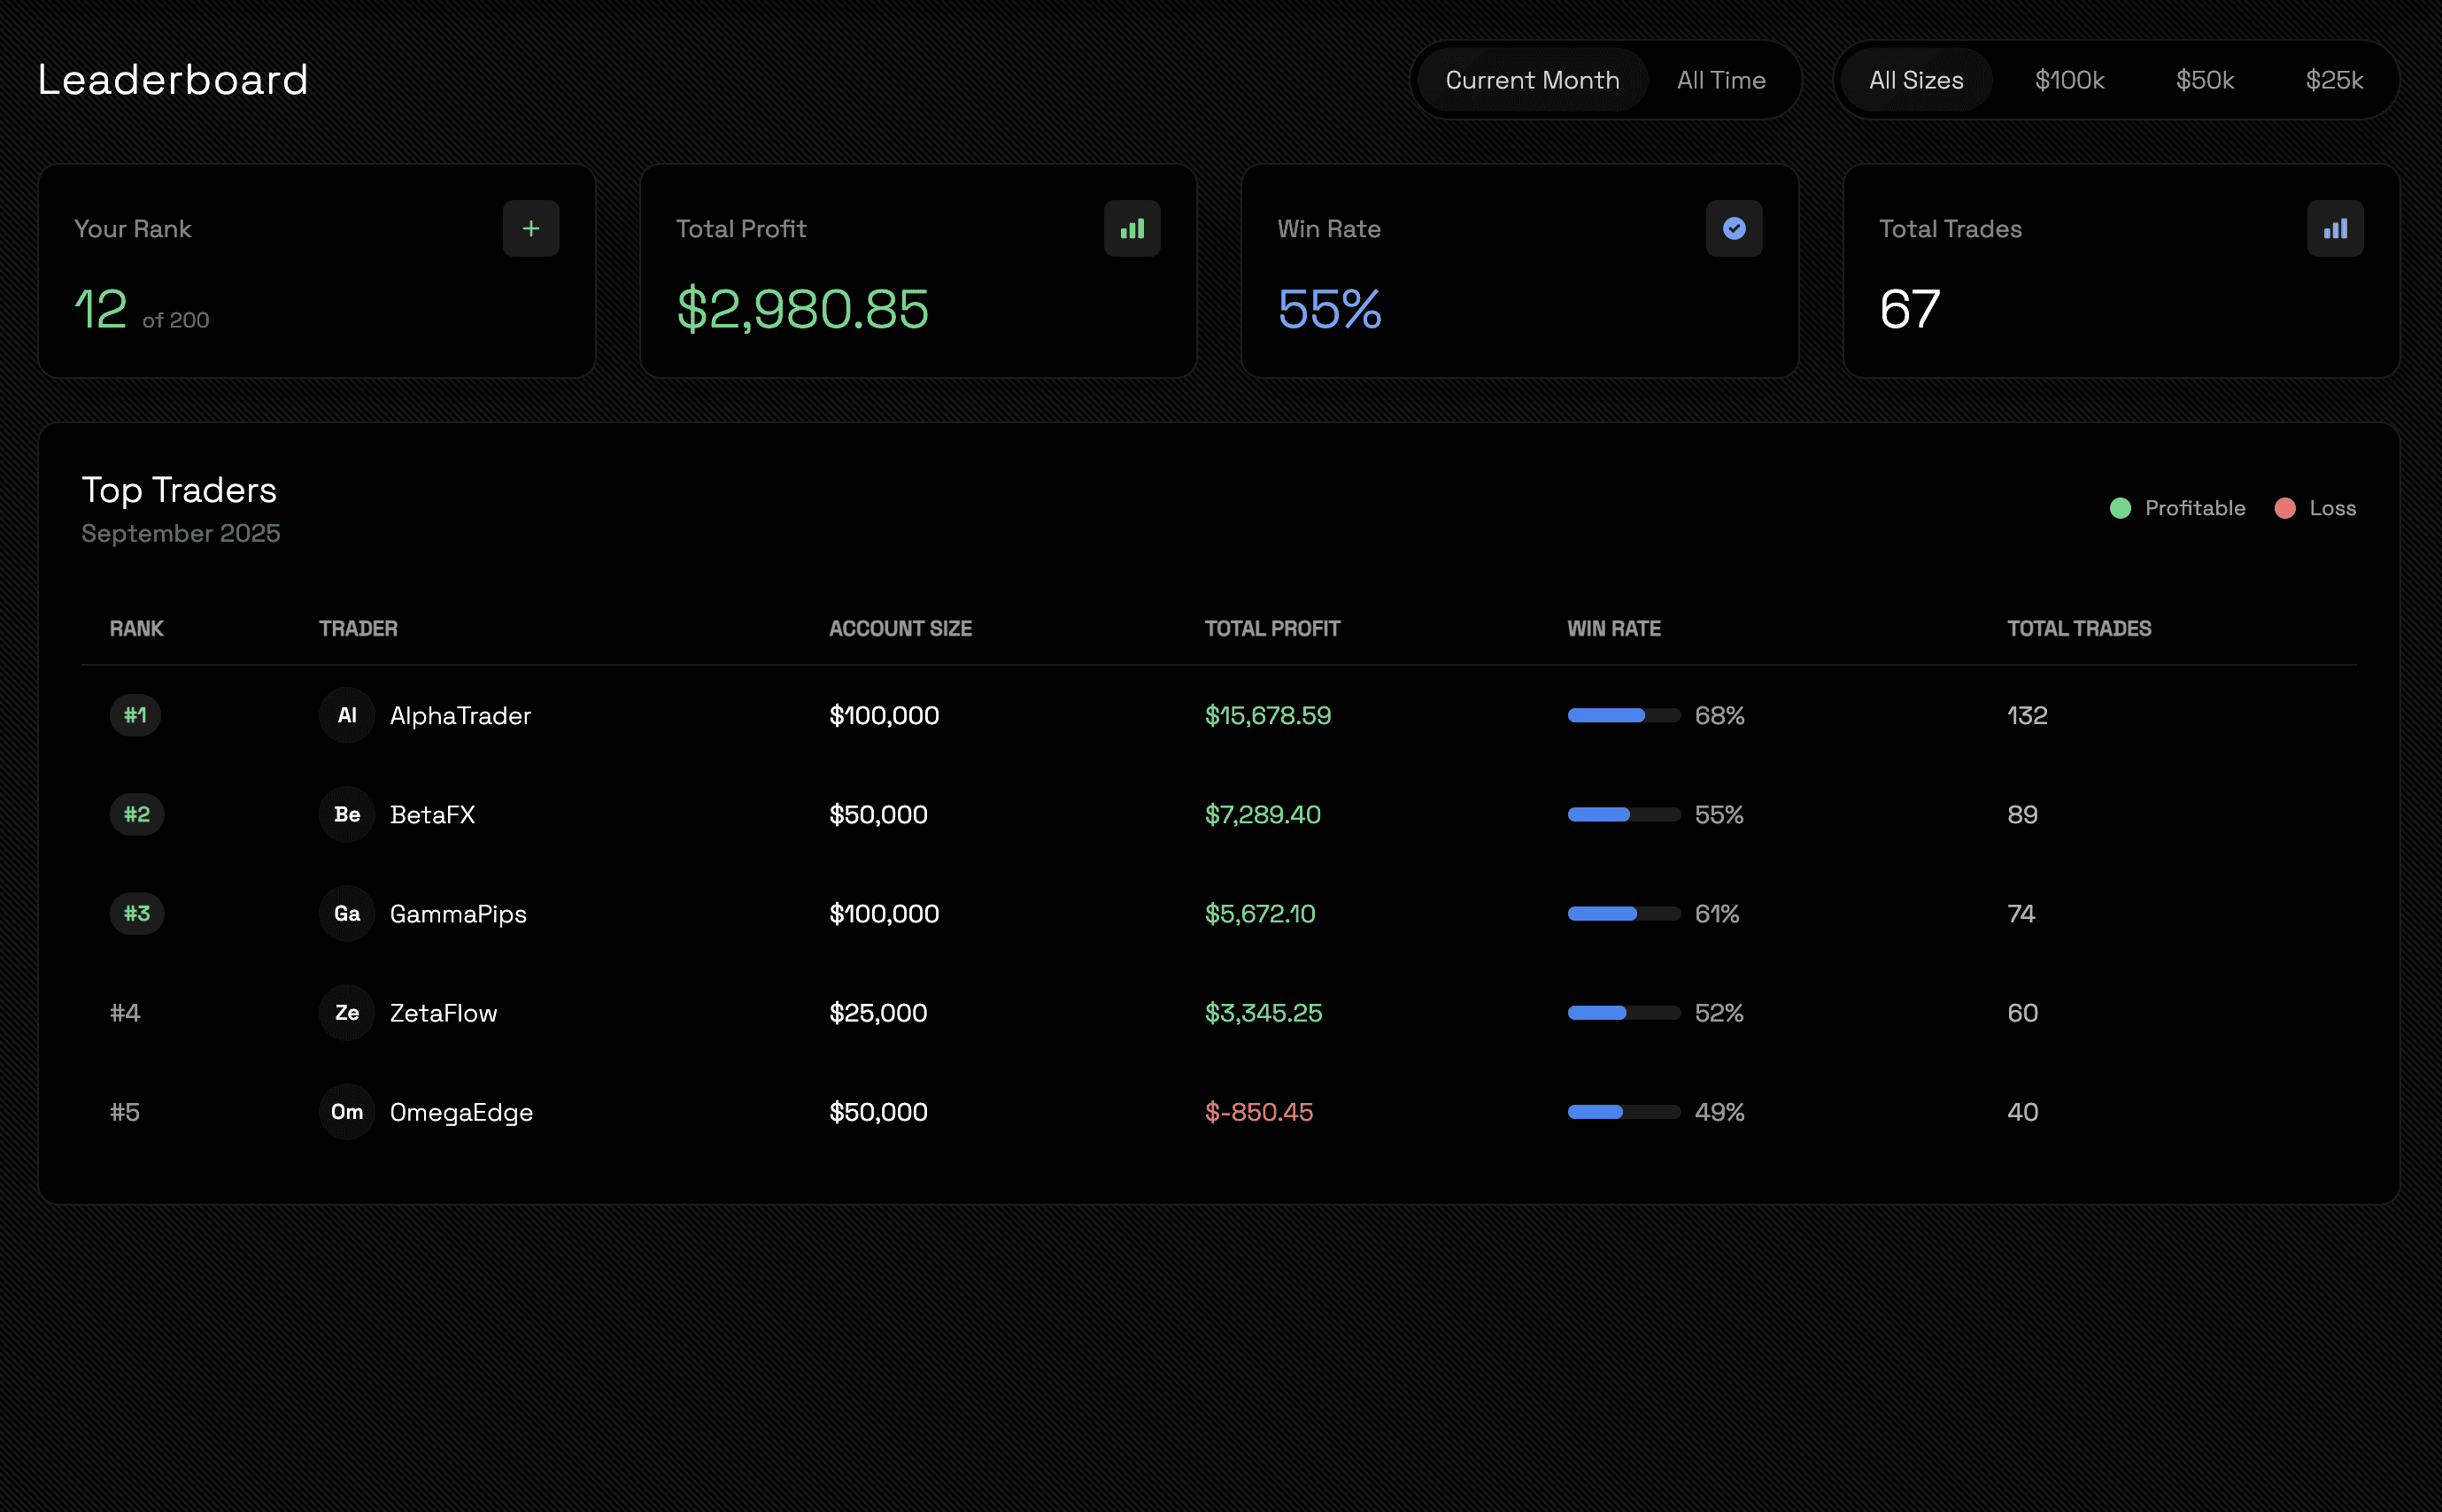
Task: Click AlphaTrader's 132 total trades value
Action: pyautogui.click(x=2027, y=715)
